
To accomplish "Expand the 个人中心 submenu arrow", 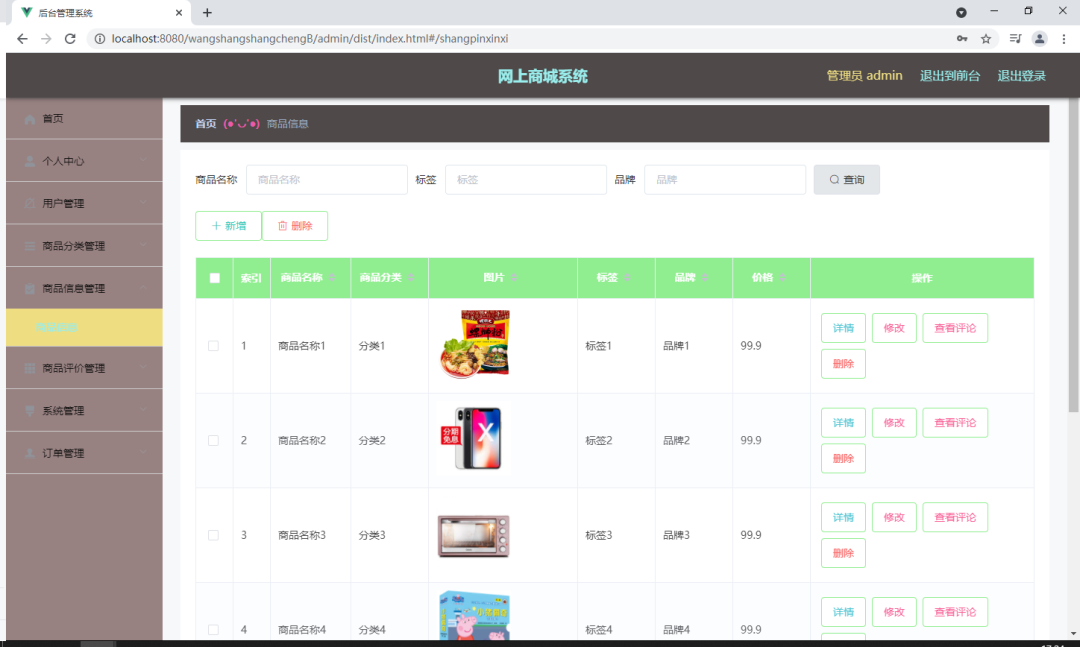I will (143, 161).
